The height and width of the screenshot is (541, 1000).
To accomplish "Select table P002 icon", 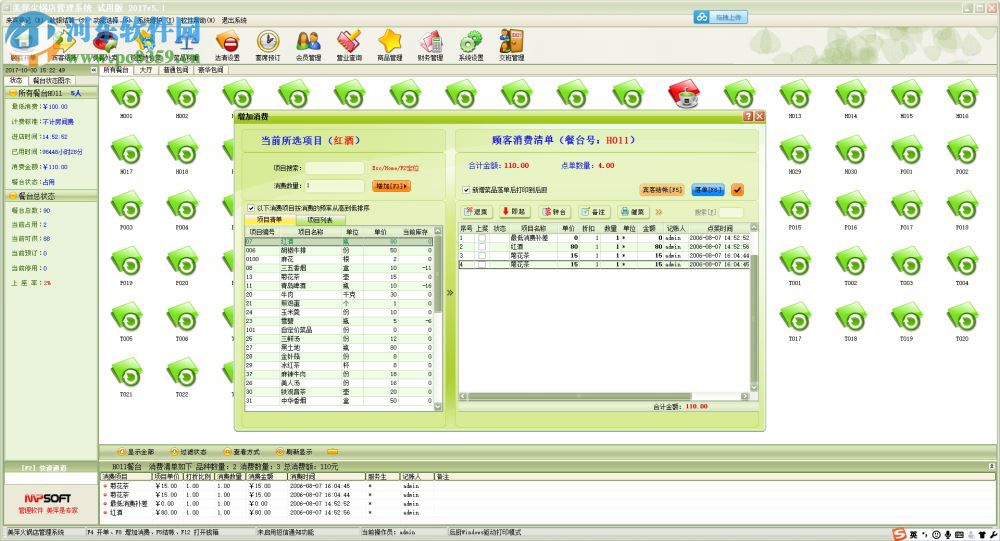I will tap(962, 151).
